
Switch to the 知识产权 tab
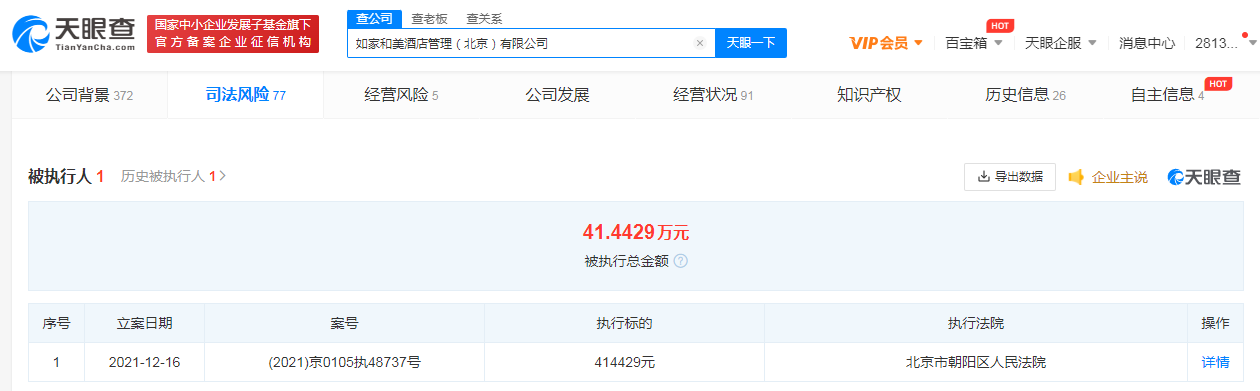[869, 95]
